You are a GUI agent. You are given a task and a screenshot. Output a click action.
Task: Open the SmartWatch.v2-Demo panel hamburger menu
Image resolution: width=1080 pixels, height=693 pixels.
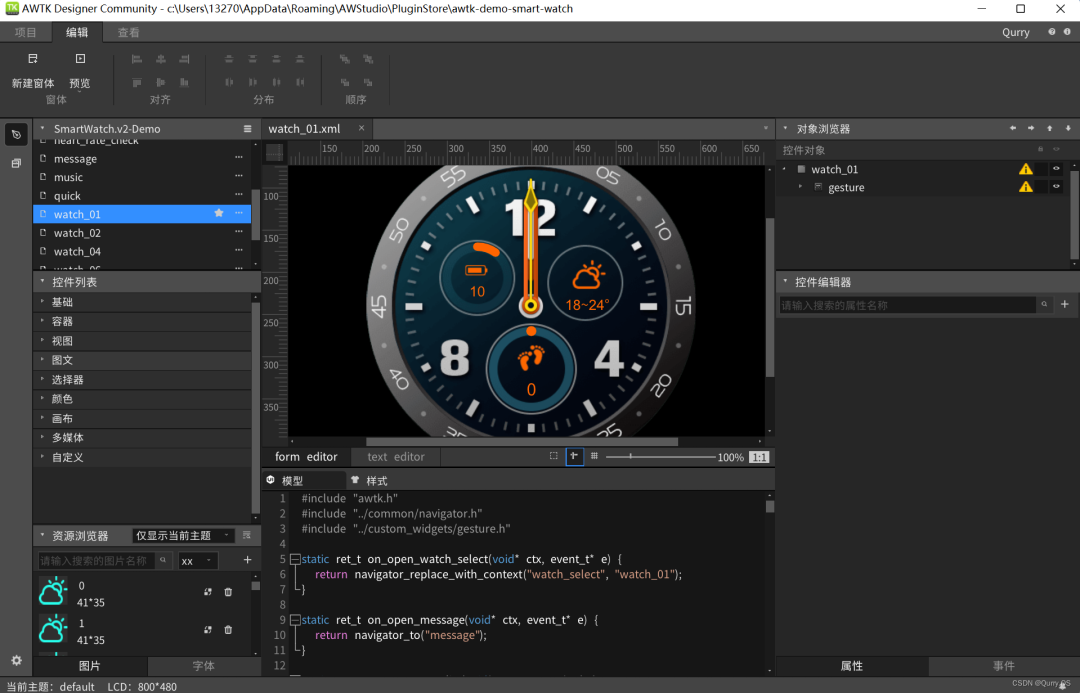tap(247, 129)
